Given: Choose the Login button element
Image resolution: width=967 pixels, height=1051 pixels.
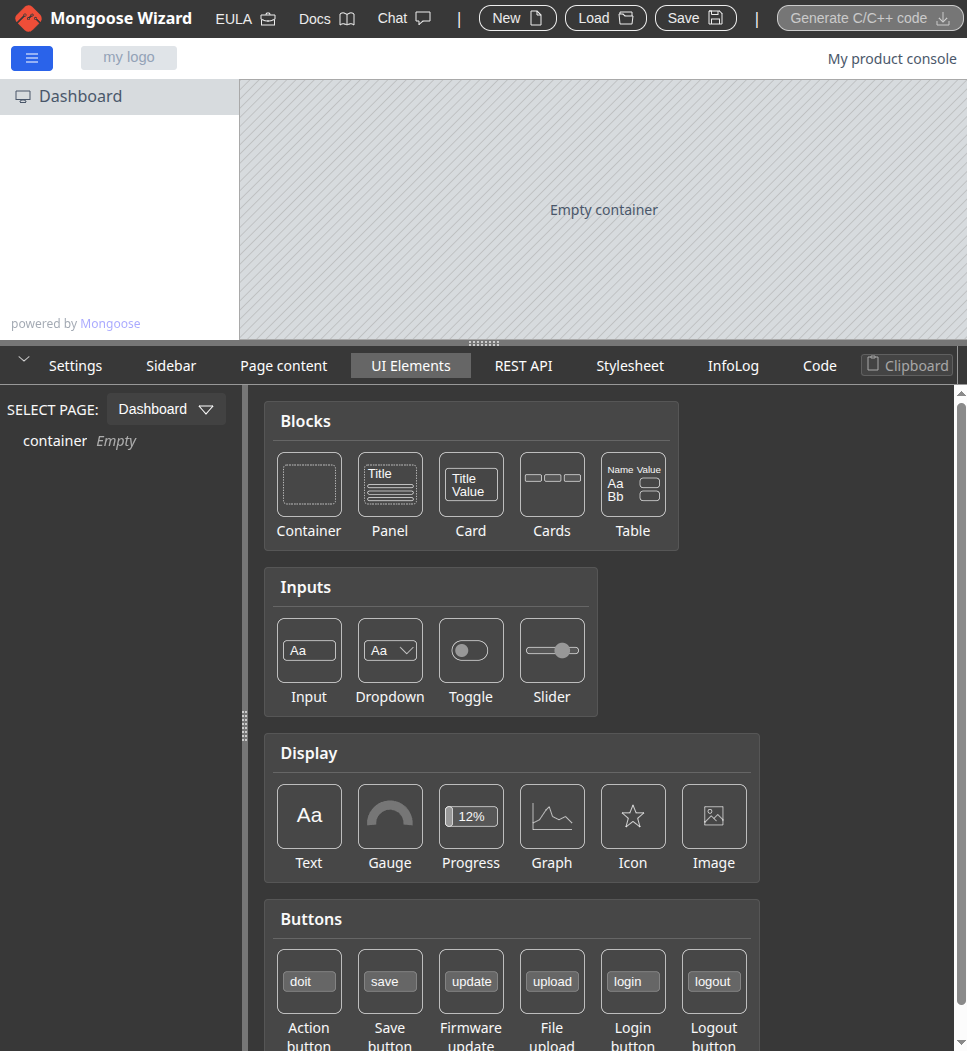Looking at the screenshot, I should pos(632,981).
